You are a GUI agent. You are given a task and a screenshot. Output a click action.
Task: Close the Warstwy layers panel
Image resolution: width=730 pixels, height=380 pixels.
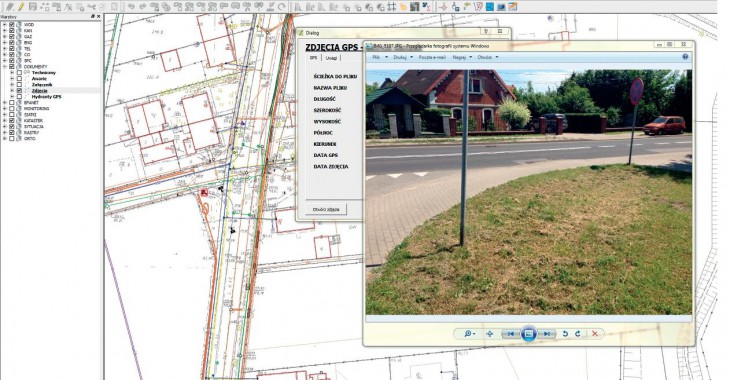click(x=98, y=16)
